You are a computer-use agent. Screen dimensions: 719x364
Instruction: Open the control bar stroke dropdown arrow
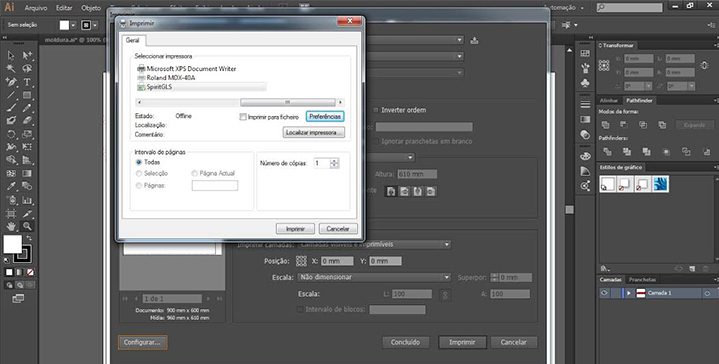tap(95, 25)
